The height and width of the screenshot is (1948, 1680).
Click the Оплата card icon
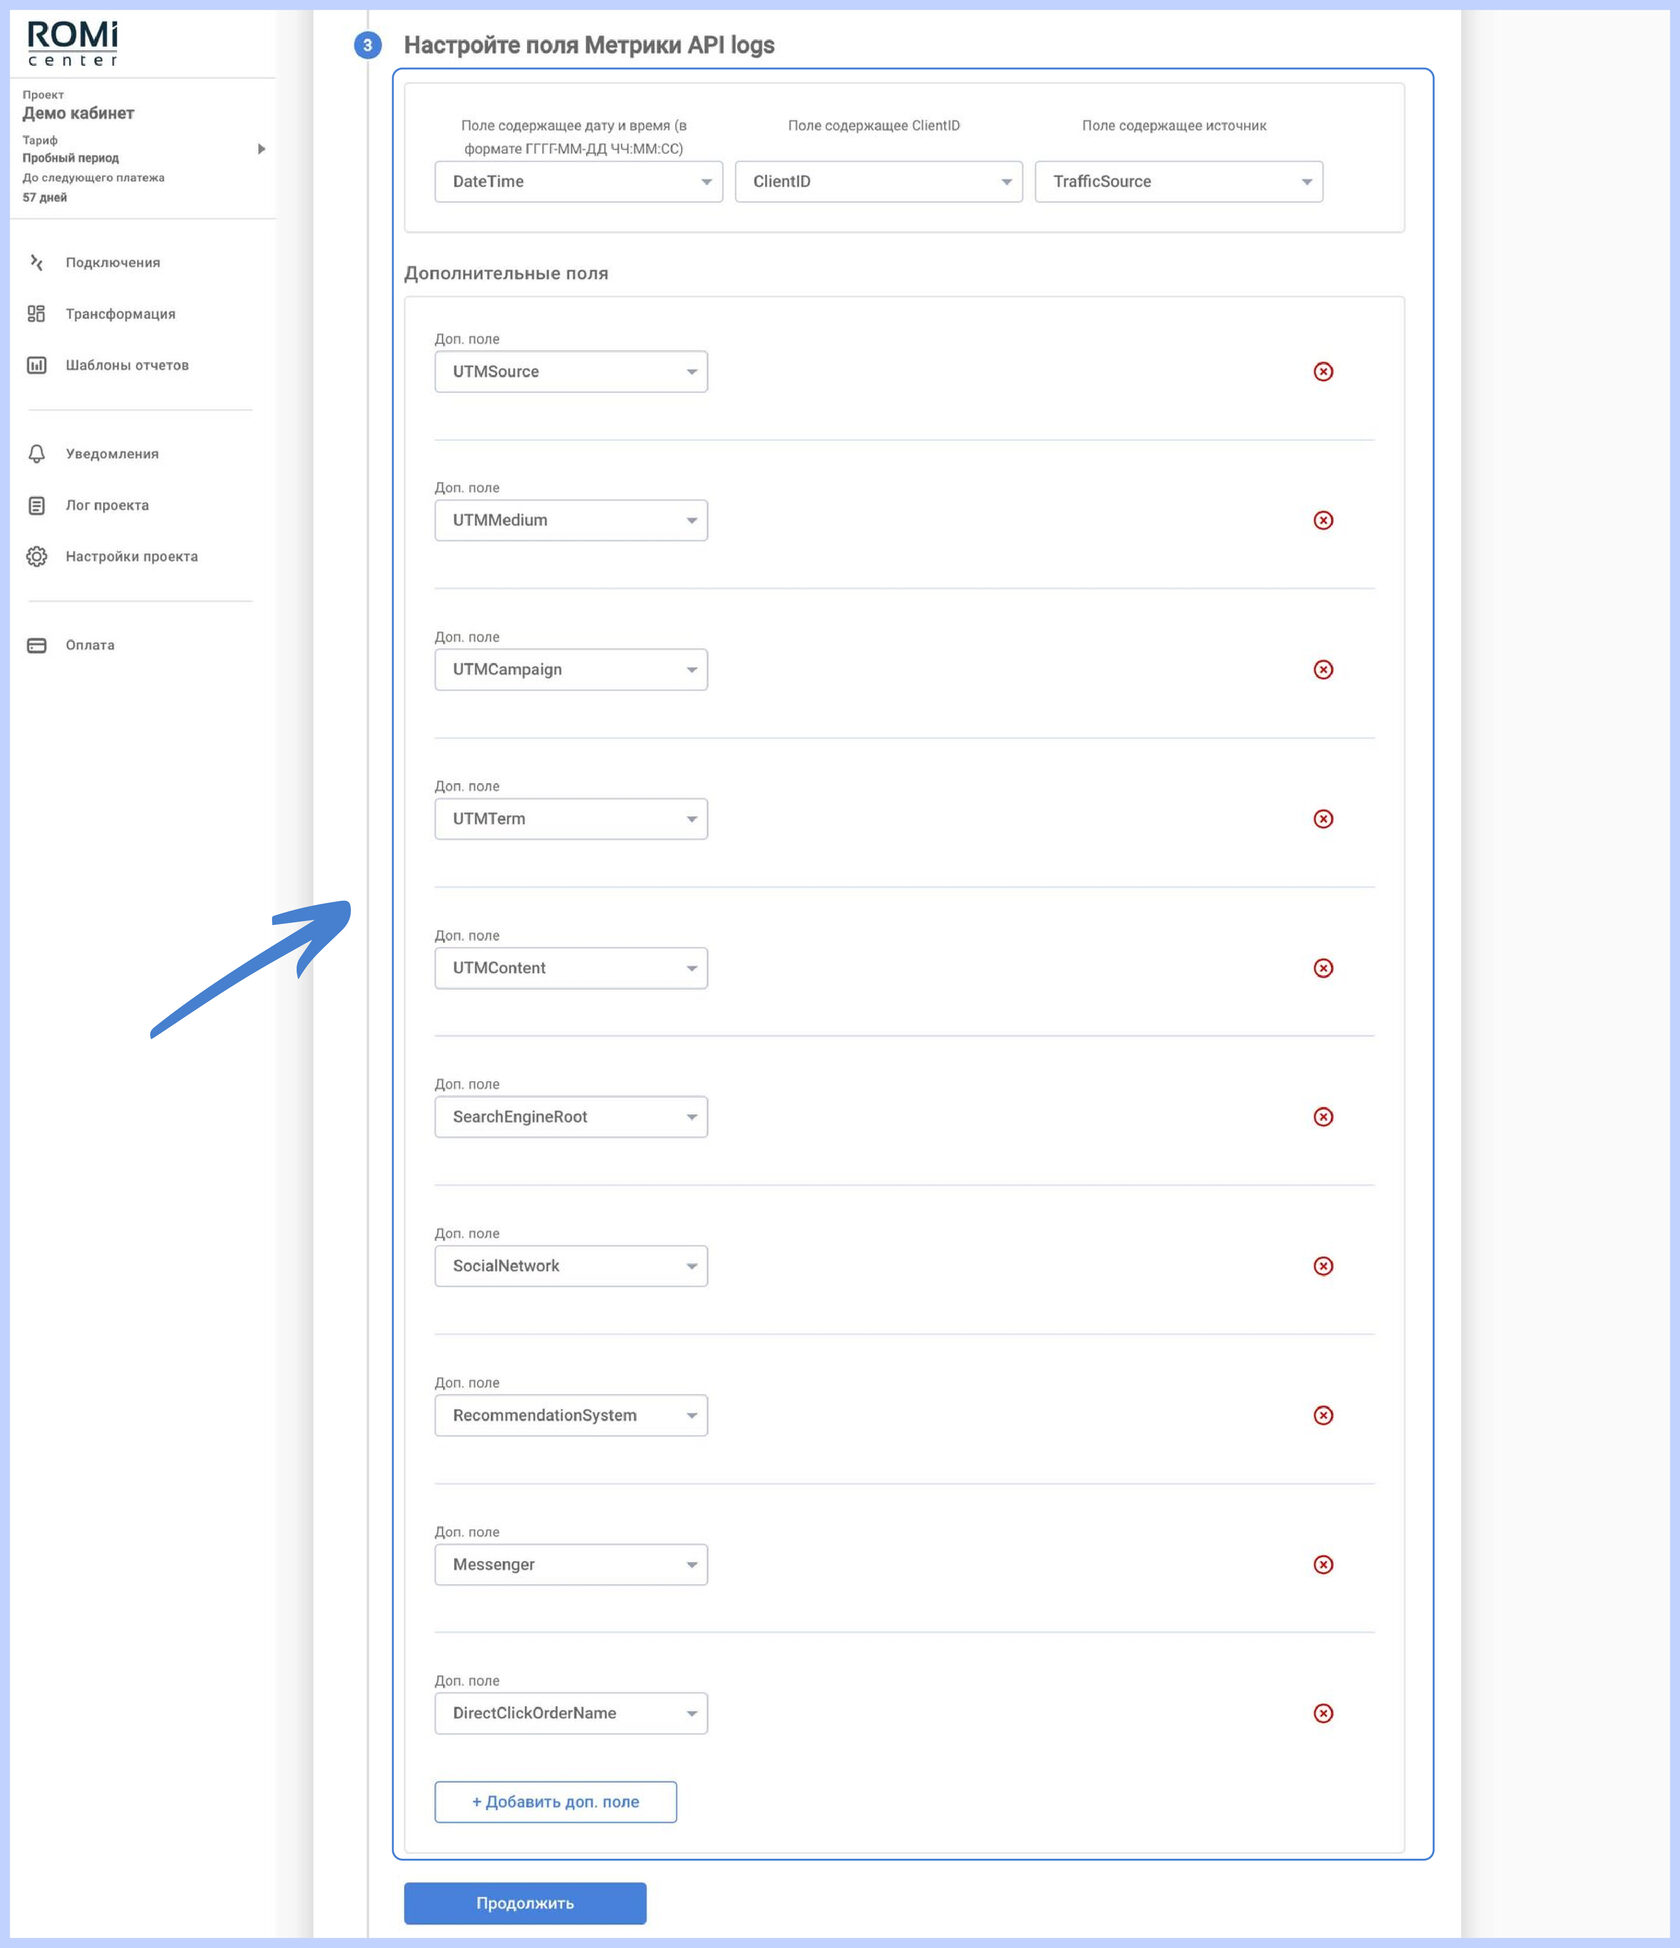37,645
